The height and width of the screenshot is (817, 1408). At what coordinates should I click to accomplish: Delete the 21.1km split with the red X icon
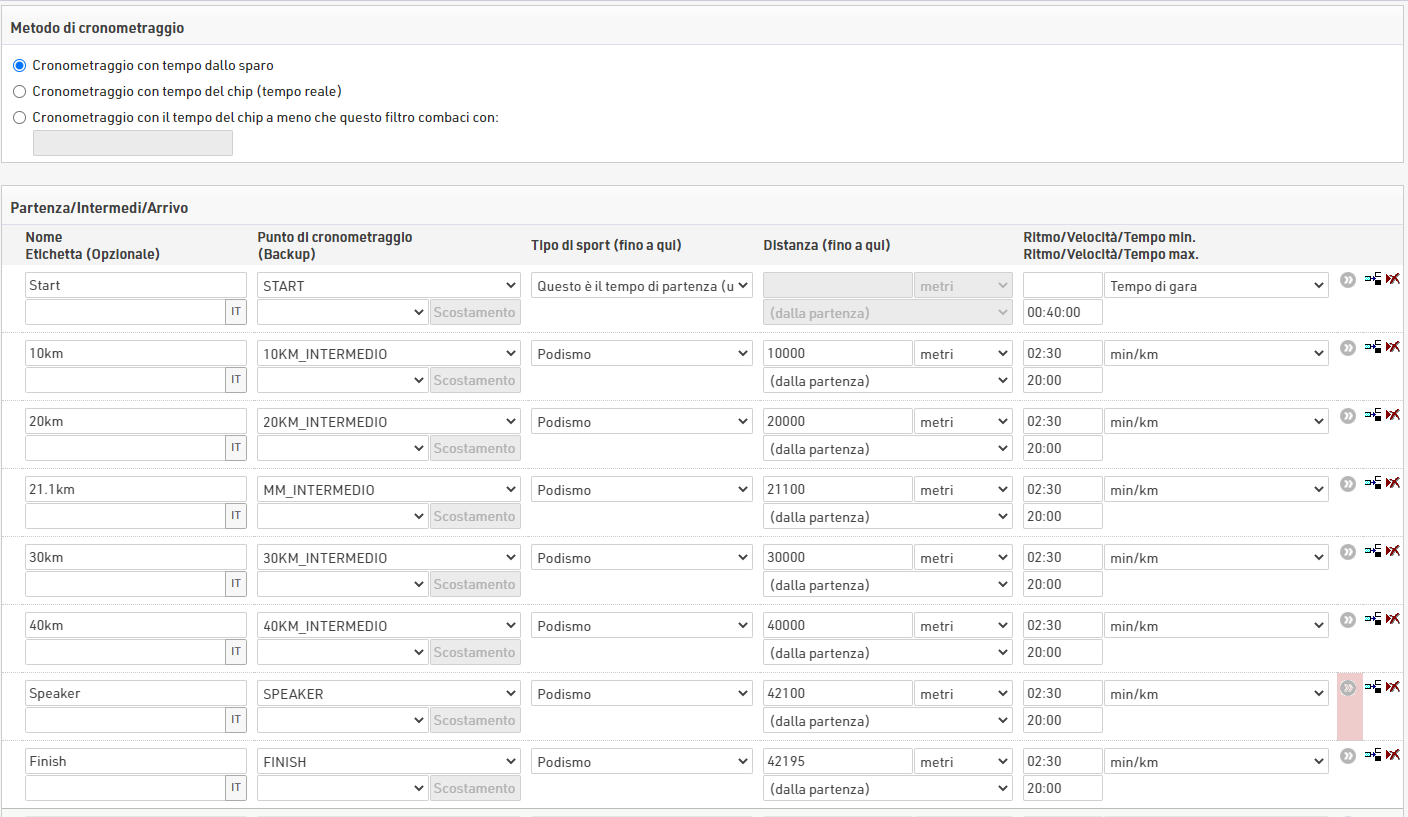pyautogui.click(x=1392, y=483)
